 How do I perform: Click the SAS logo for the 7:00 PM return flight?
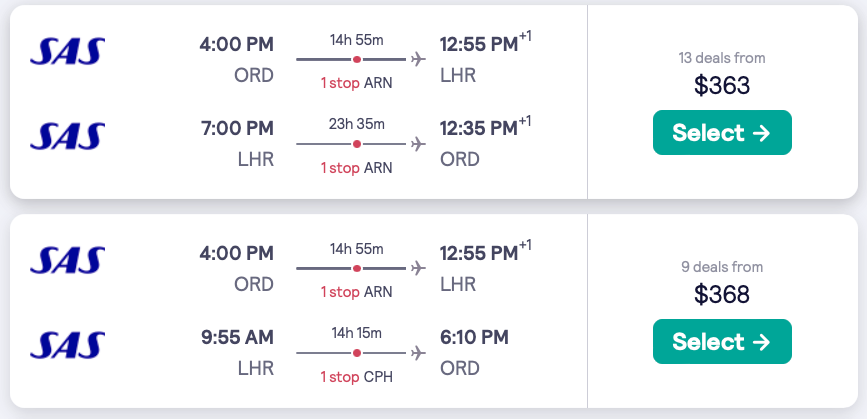[68, 134]
